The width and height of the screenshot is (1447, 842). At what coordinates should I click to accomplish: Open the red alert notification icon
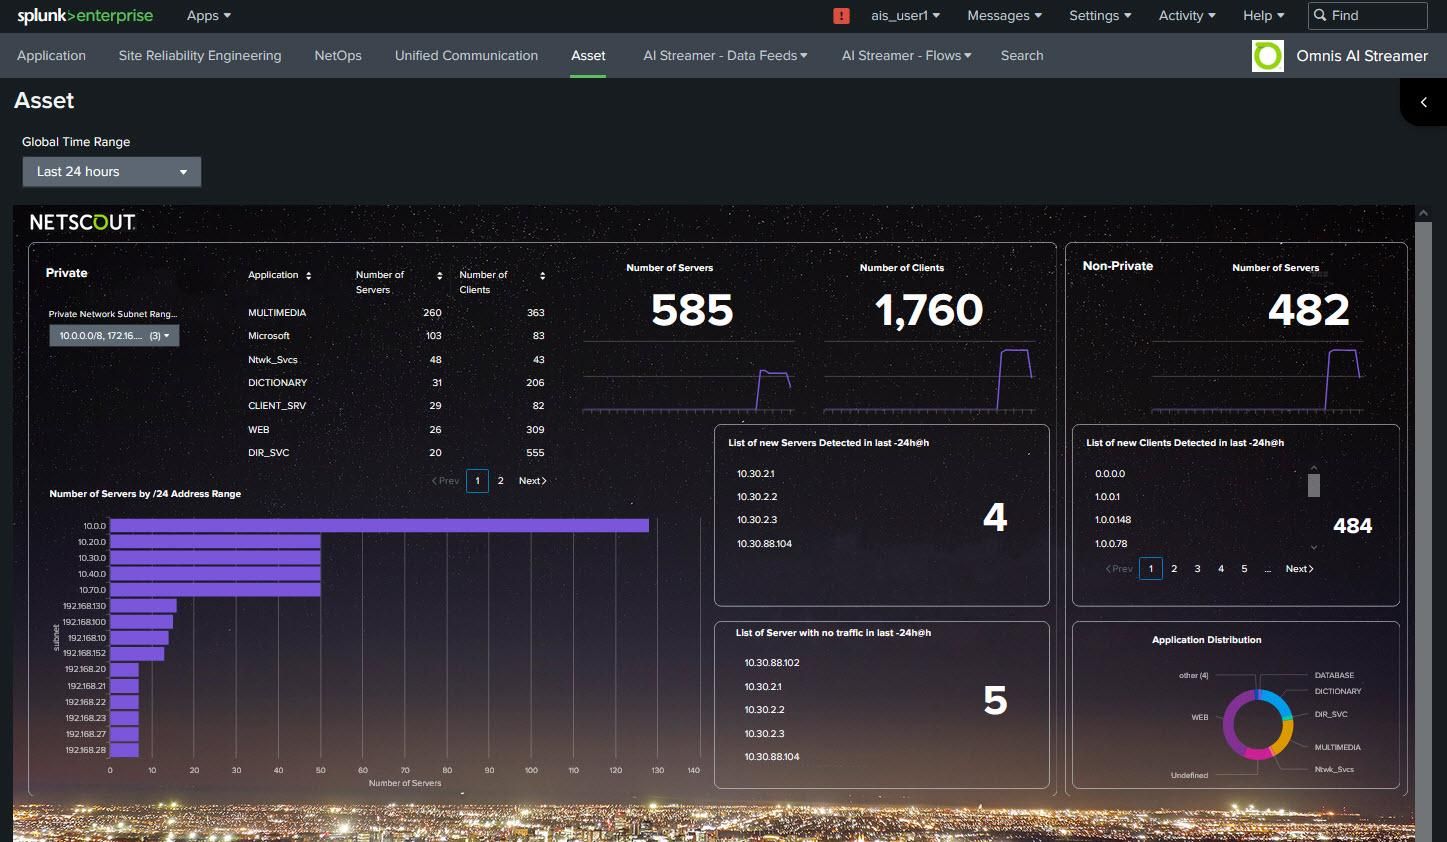tap(841, 15)
